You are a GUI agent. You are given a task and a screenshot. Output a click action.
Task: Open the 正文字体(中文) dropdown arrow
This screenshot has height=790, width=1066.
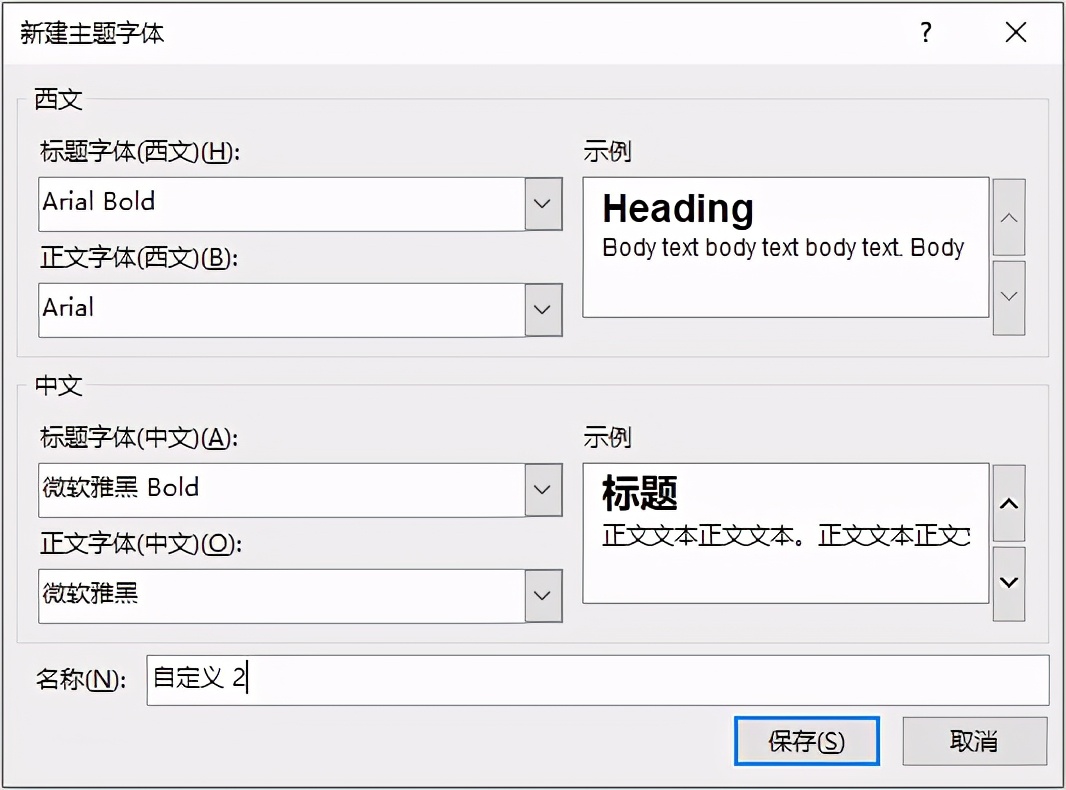point(543,596)
